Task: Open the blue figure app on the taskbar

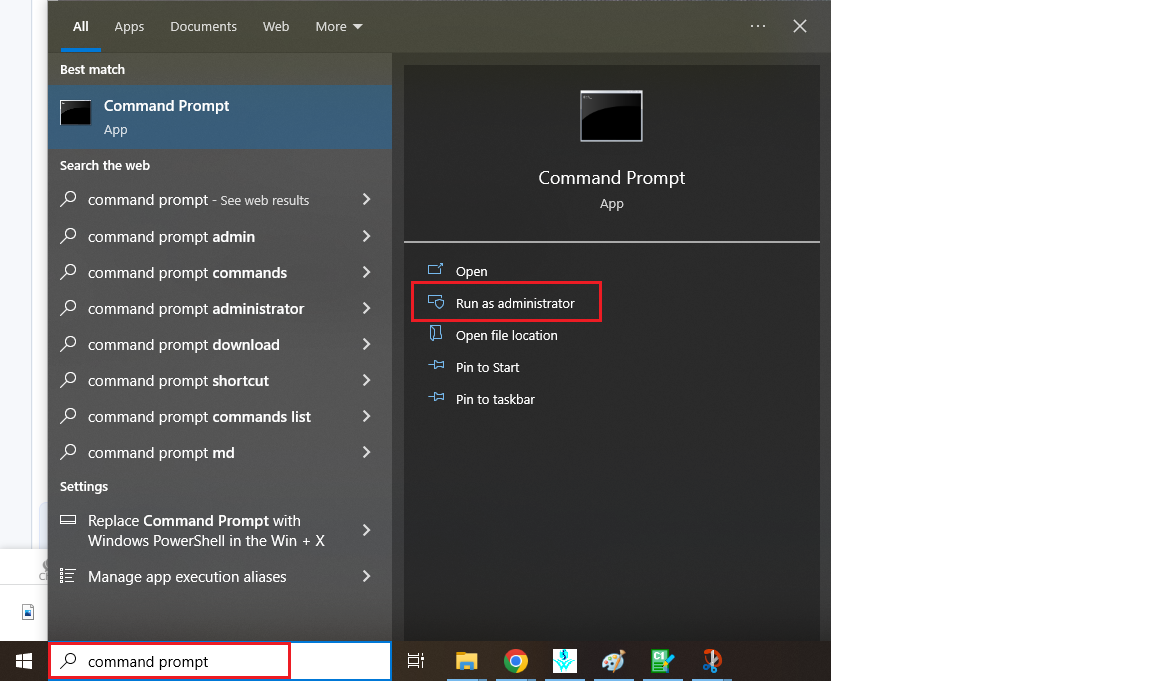Action: (x=565, y=661)
